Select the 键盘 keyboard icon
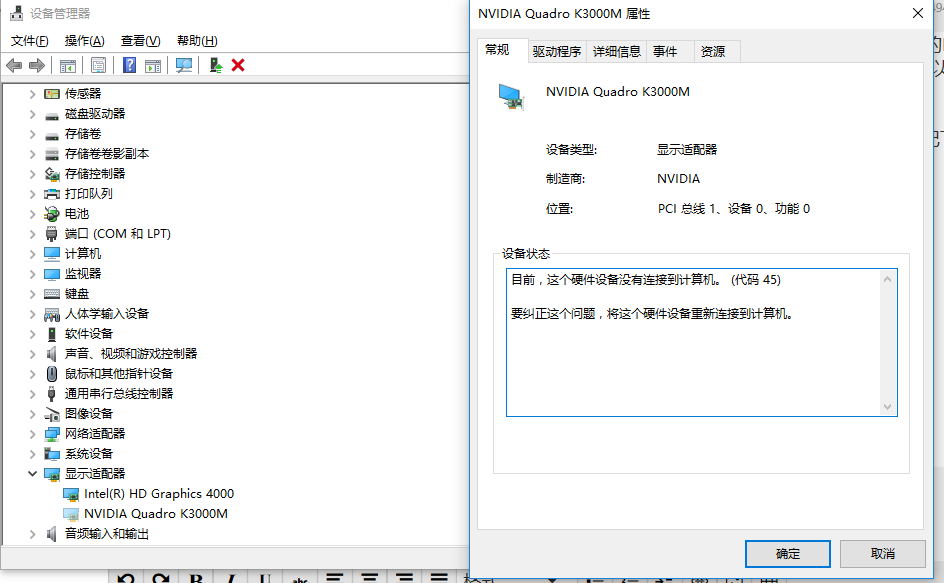The height and width of the screenshot is (583, 944). (52, 294)
